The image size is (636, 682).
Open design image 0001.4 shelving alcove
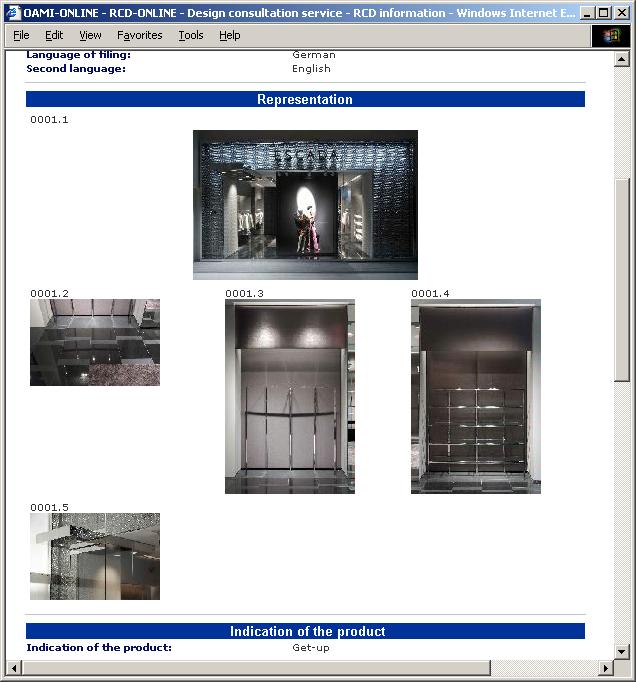476,396
